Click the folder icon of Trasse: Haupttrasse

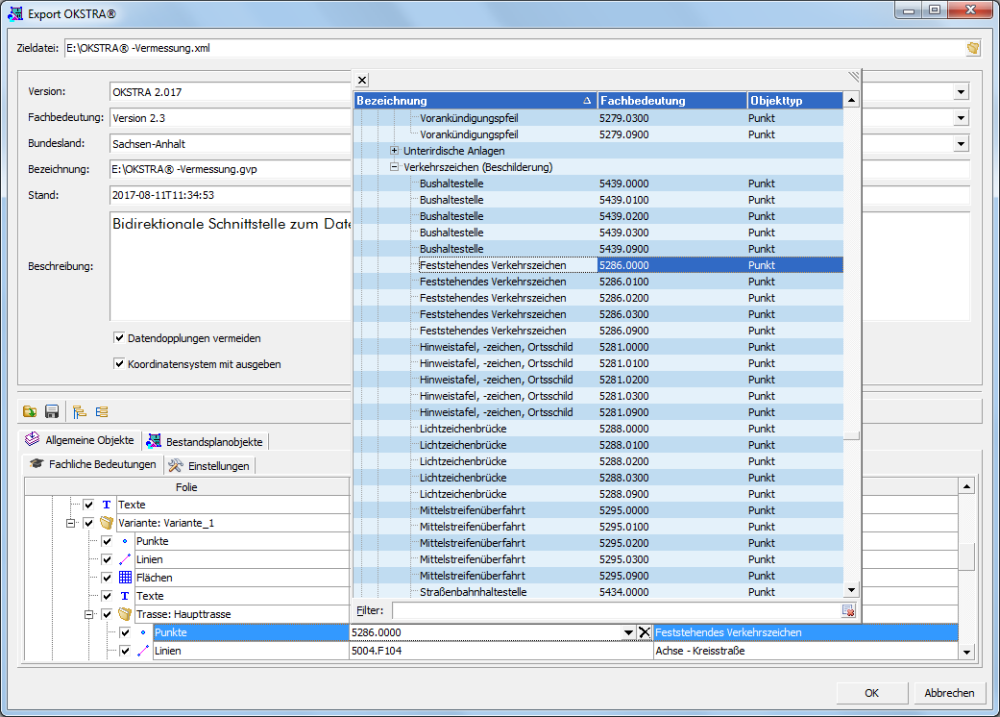pos(125,614)
